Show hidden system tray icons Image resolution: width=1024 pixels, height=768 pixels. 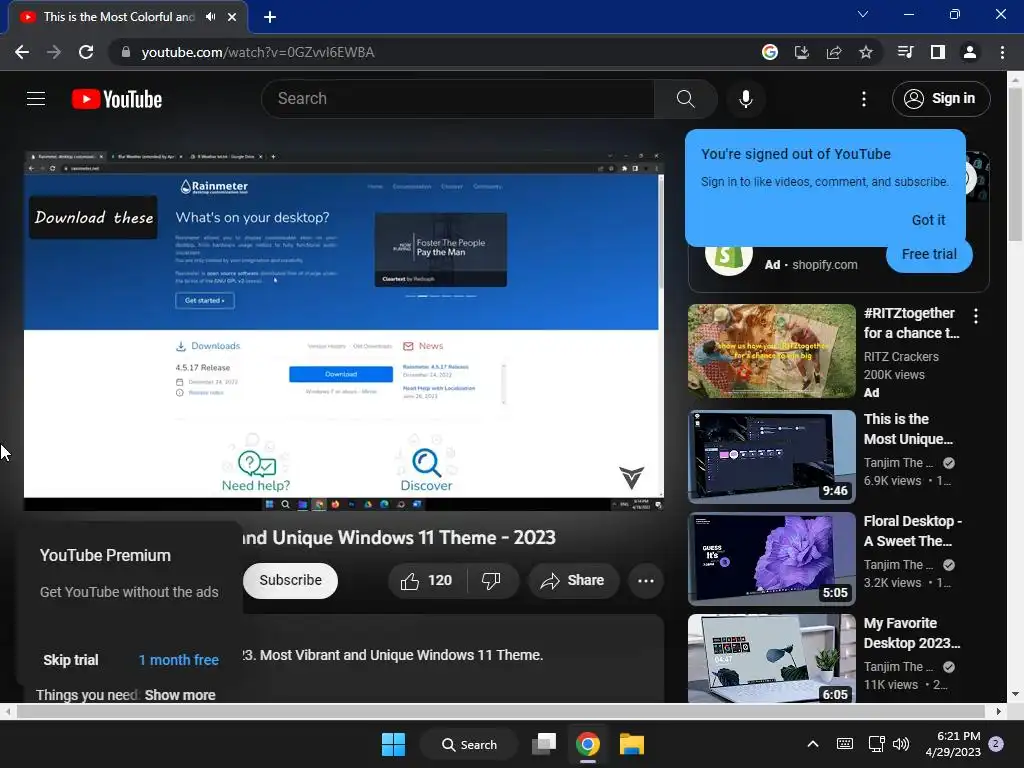pos(812,744)
